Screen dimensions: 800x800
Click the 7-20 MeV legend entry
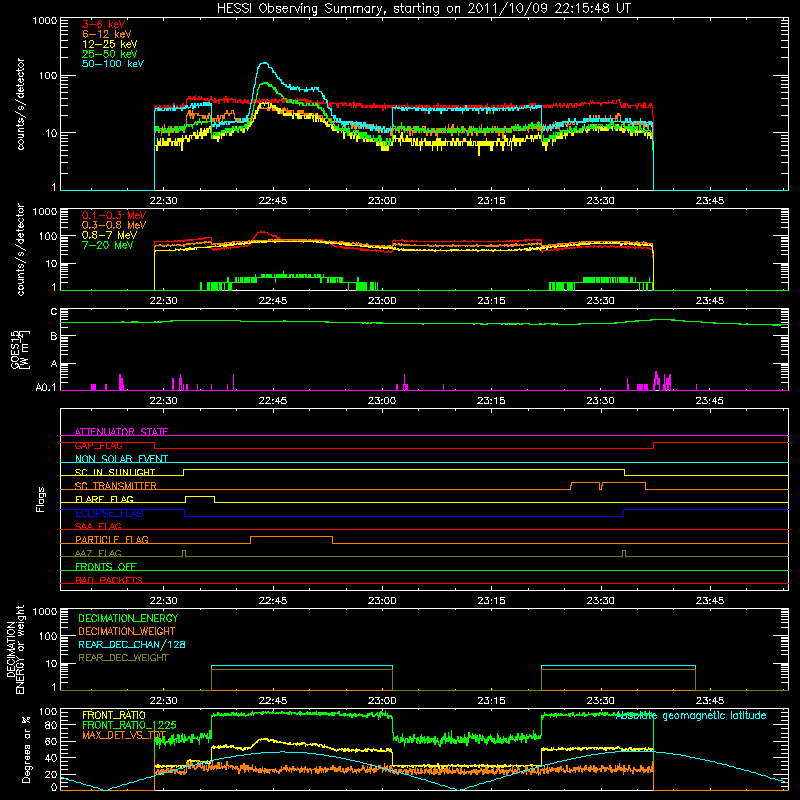tap(108, 245)
